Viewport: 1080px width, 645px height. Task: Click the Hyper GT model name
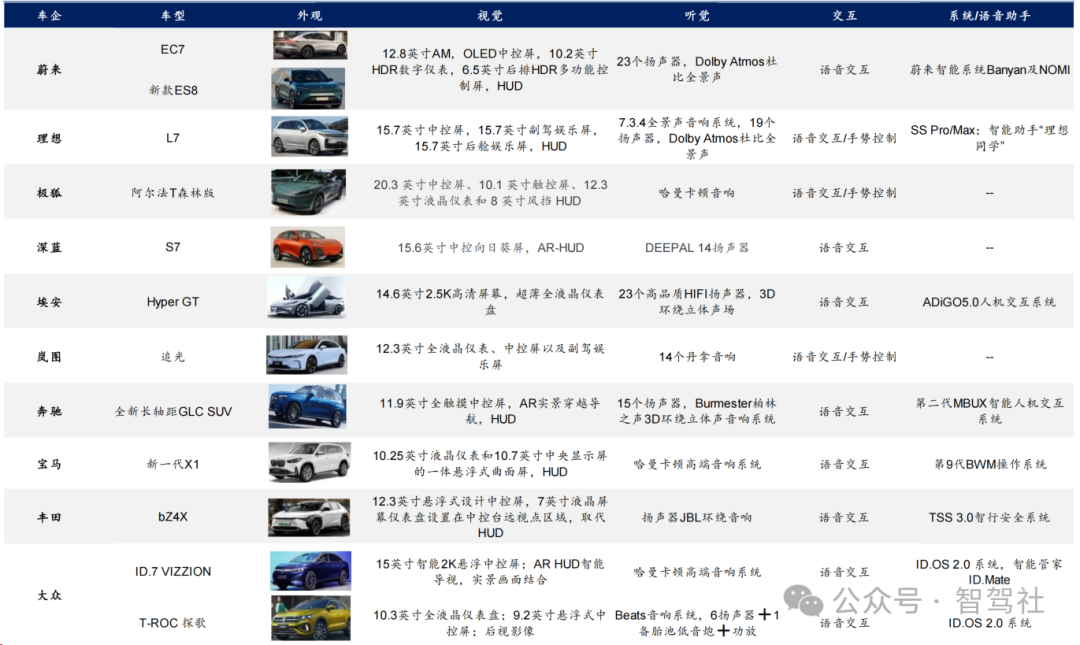(172, 302)
